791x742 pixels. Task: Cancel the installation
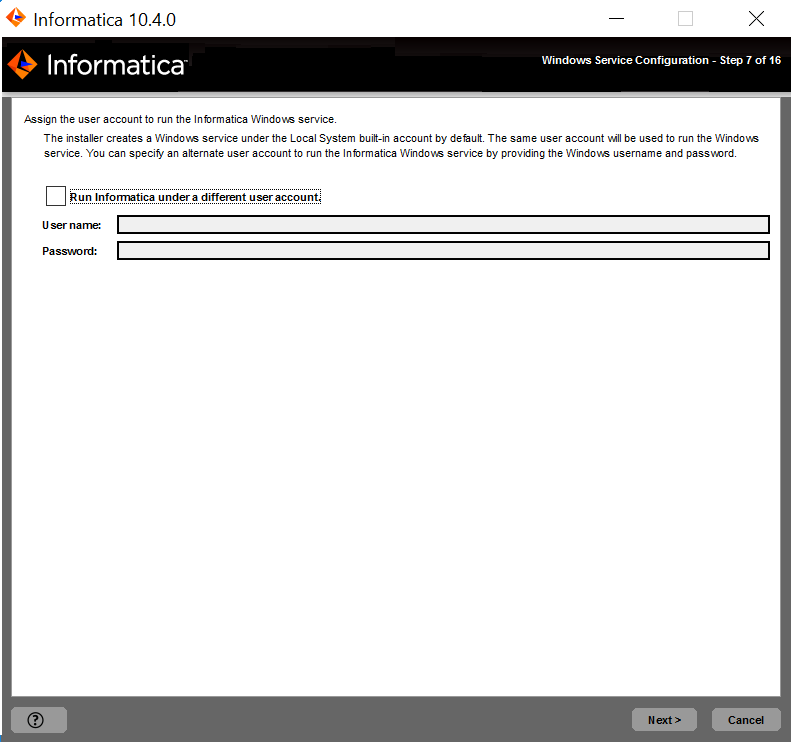click(745, 720)
